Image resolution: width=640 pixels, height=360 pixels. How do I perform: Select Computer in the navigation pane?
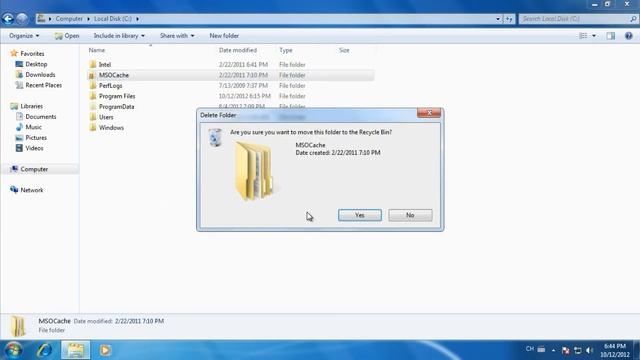point(34,169)
